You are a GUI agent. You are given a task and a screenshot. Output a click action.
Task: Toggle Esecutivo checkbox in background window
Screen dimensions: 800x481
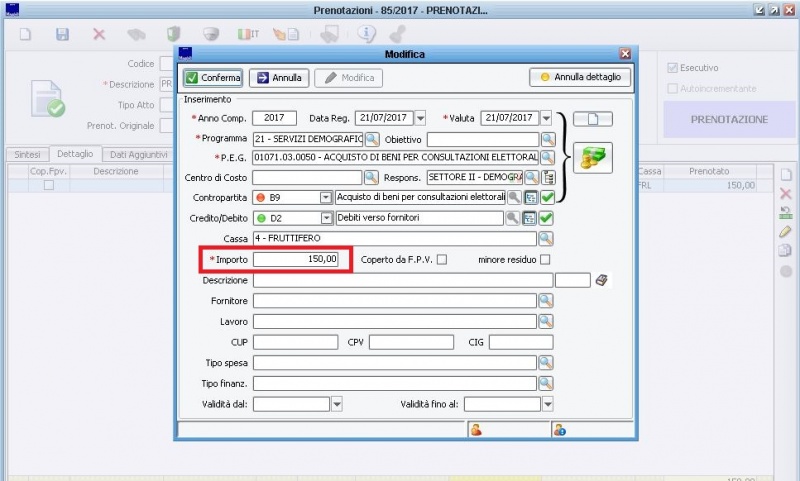coord(672,68)
